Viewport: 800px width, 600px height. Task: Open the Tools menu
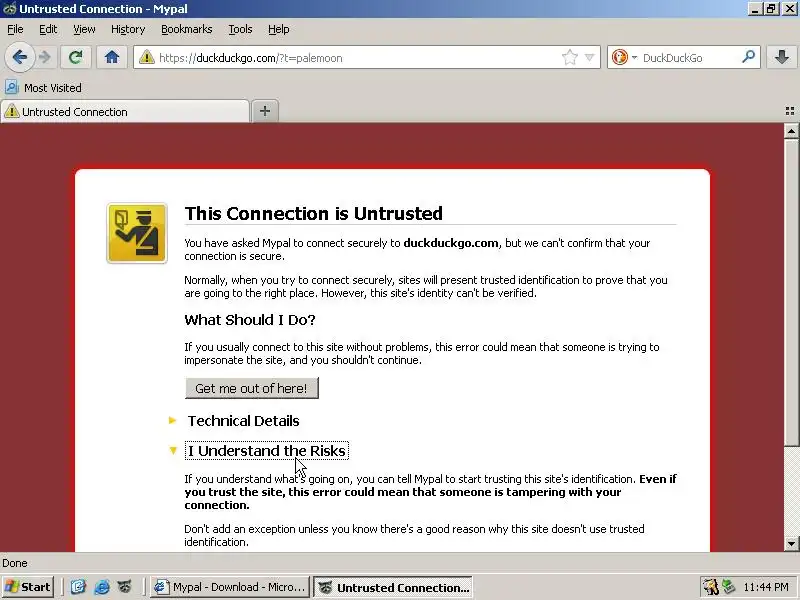click(x=240, y=30)
